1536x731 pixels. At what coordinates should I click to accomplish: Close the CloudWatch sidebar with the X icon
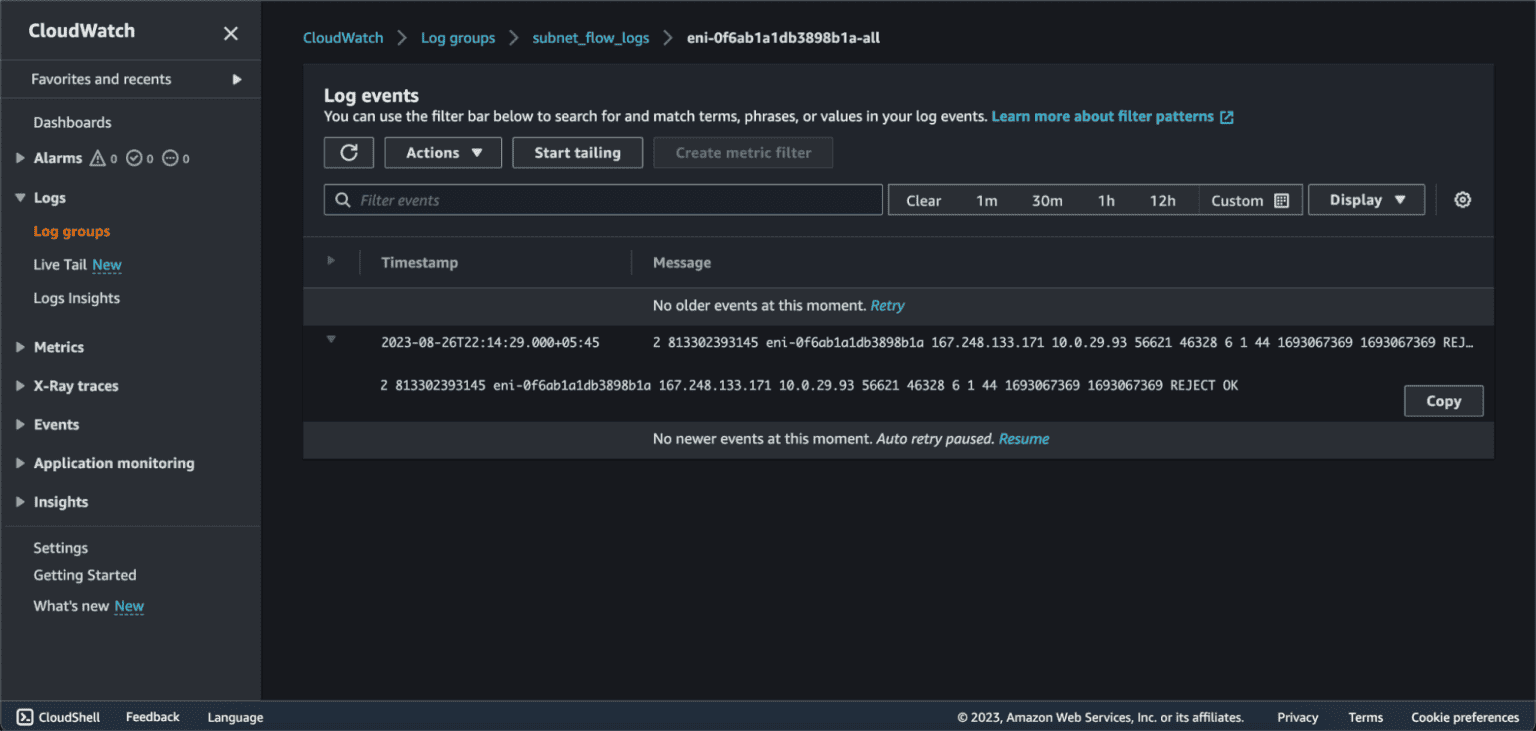click(x=230, y=32)
